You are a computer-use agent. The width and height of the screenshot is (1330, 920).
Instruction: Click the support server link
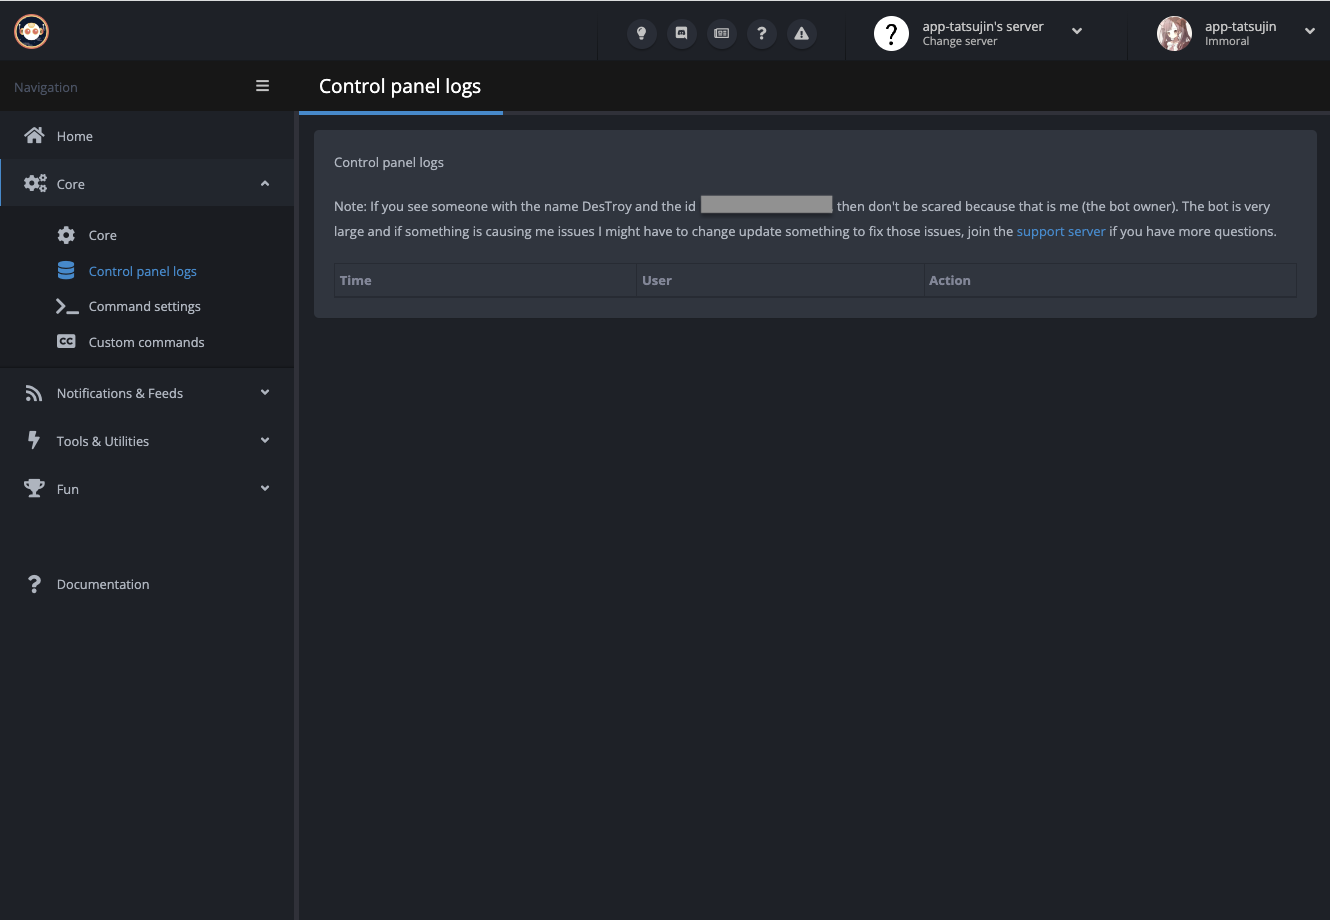click(1060, 231)
